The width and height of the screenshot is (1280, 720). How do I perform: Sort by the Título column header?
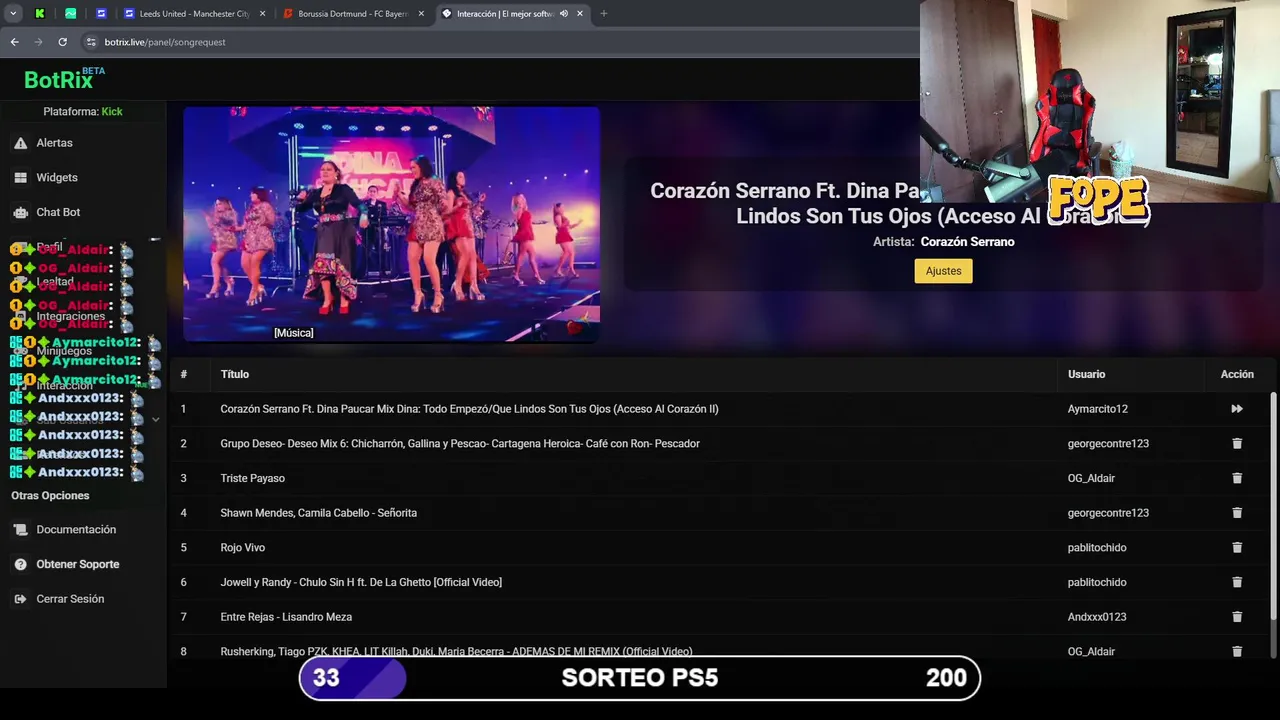(235, 374)
